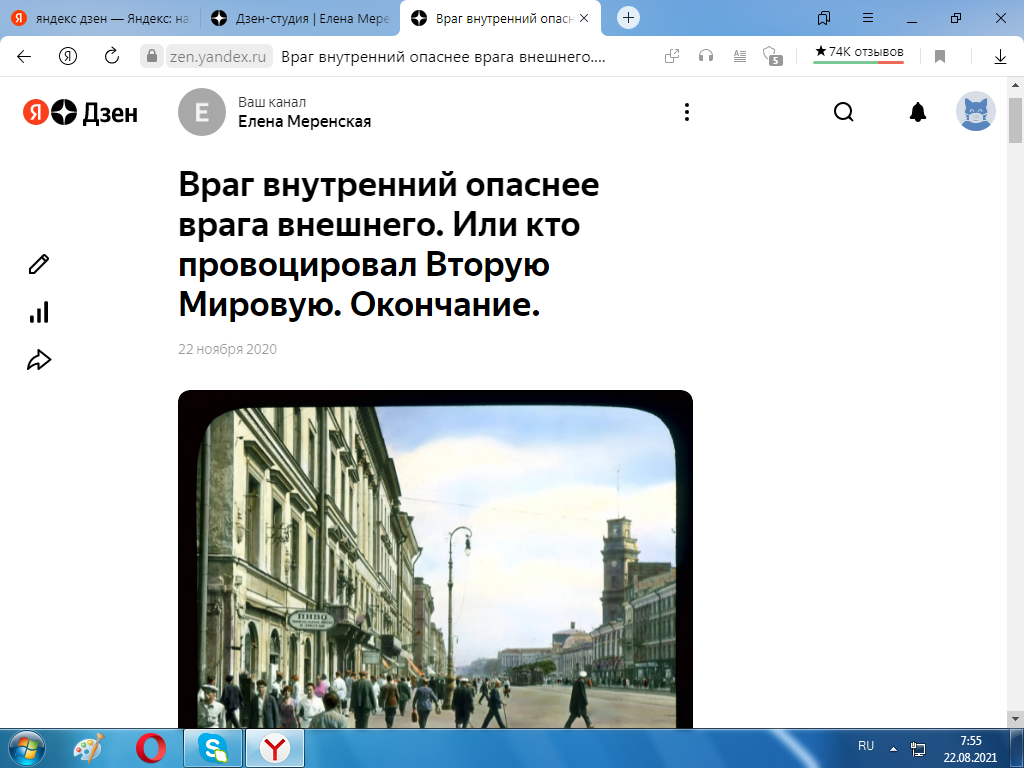Listen to the page via the headphones icon
The image size is (1024, 768).
pyautogui.click(x=706, y=58)
